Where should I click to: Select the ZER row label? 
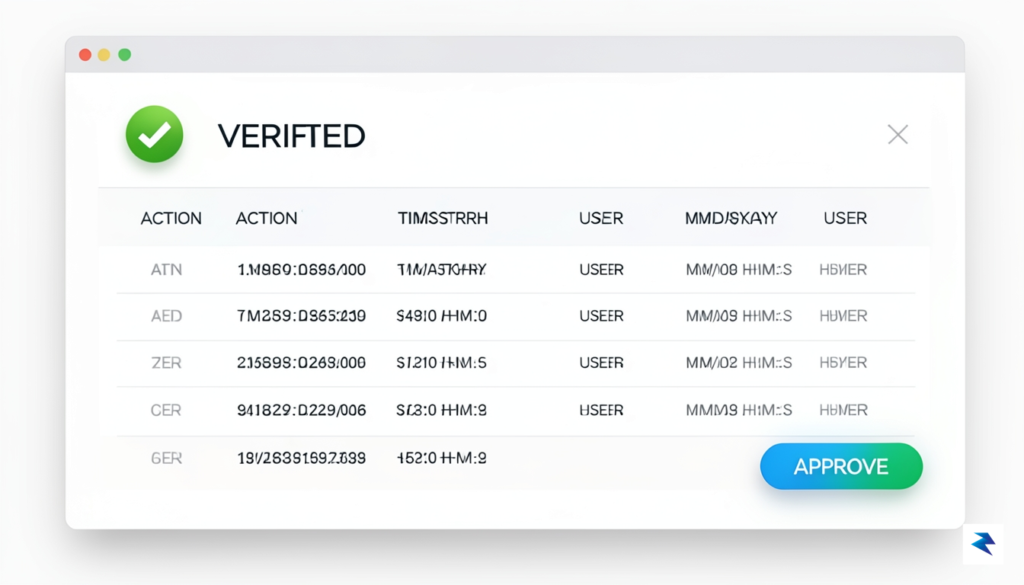click(x=167, y=363)
